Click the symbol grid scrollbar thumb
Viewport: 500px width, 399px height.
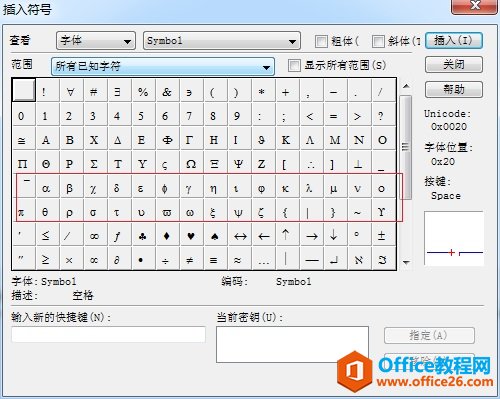point(406,147)
